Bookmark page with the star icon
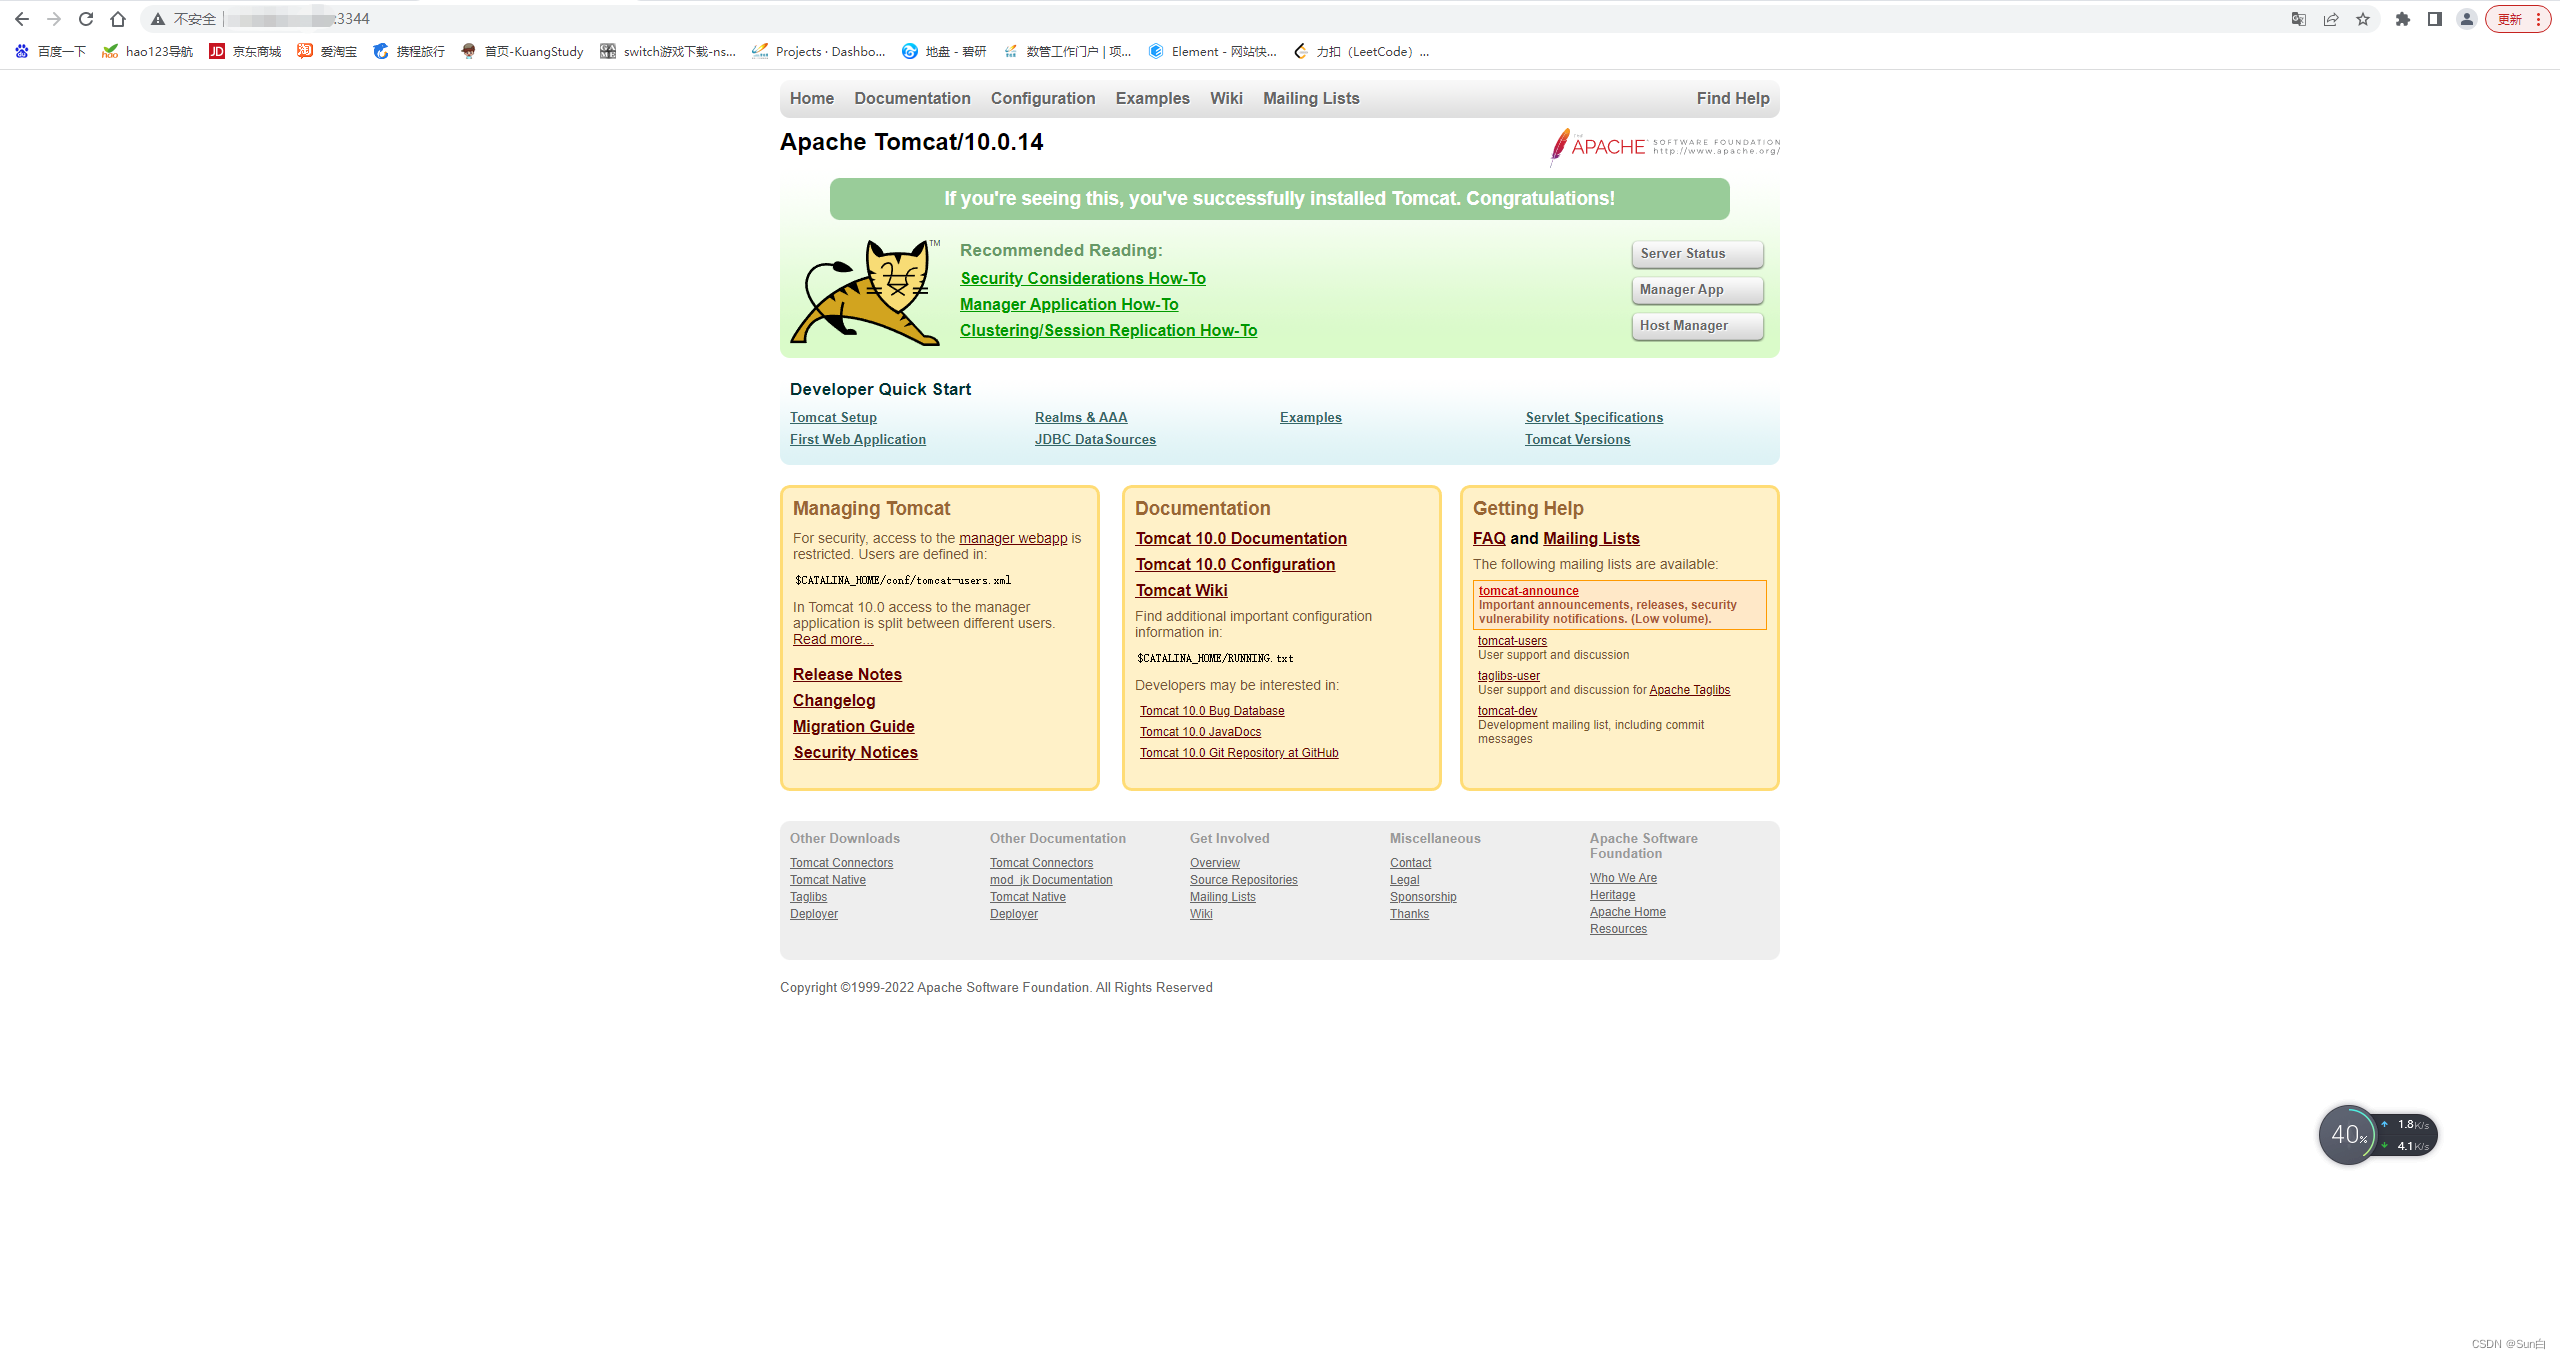 [x=2363, y=19]
